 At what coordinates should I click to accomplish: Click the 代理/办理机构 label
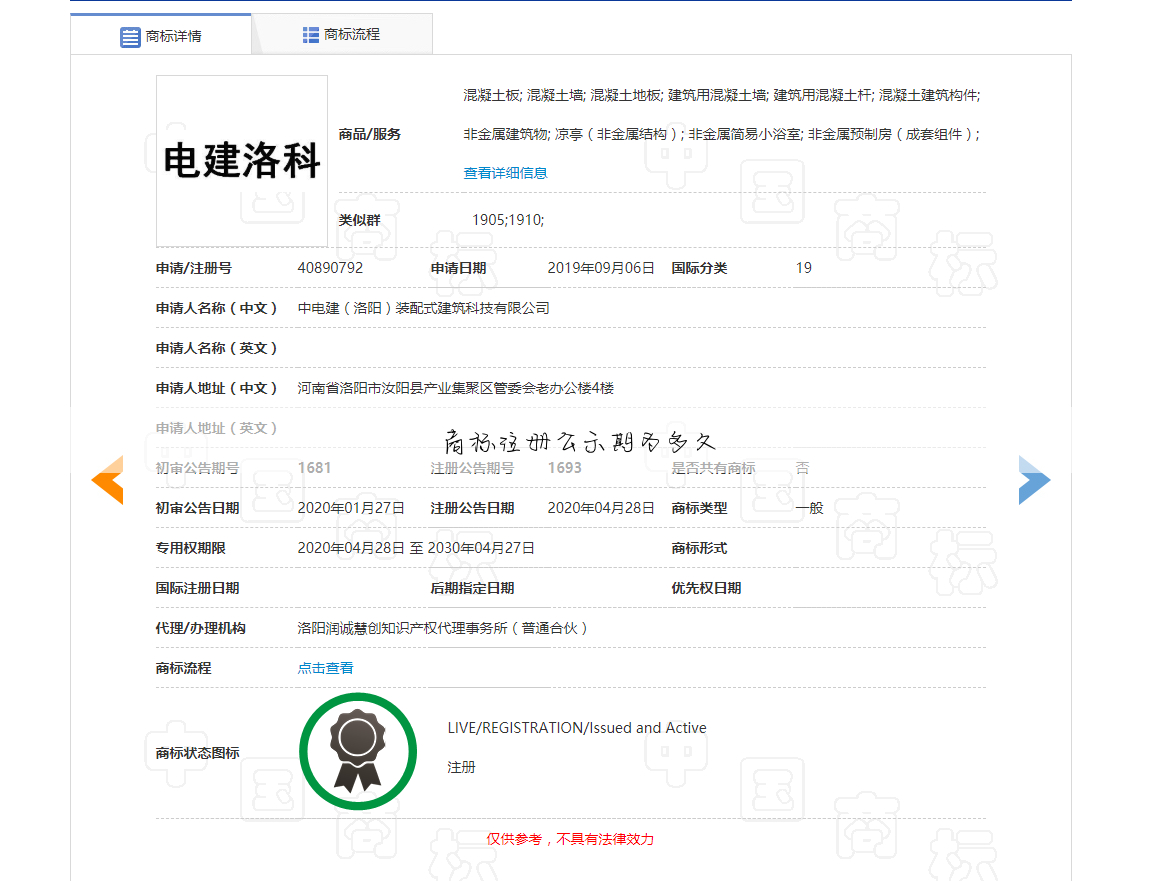pos(200,628)
